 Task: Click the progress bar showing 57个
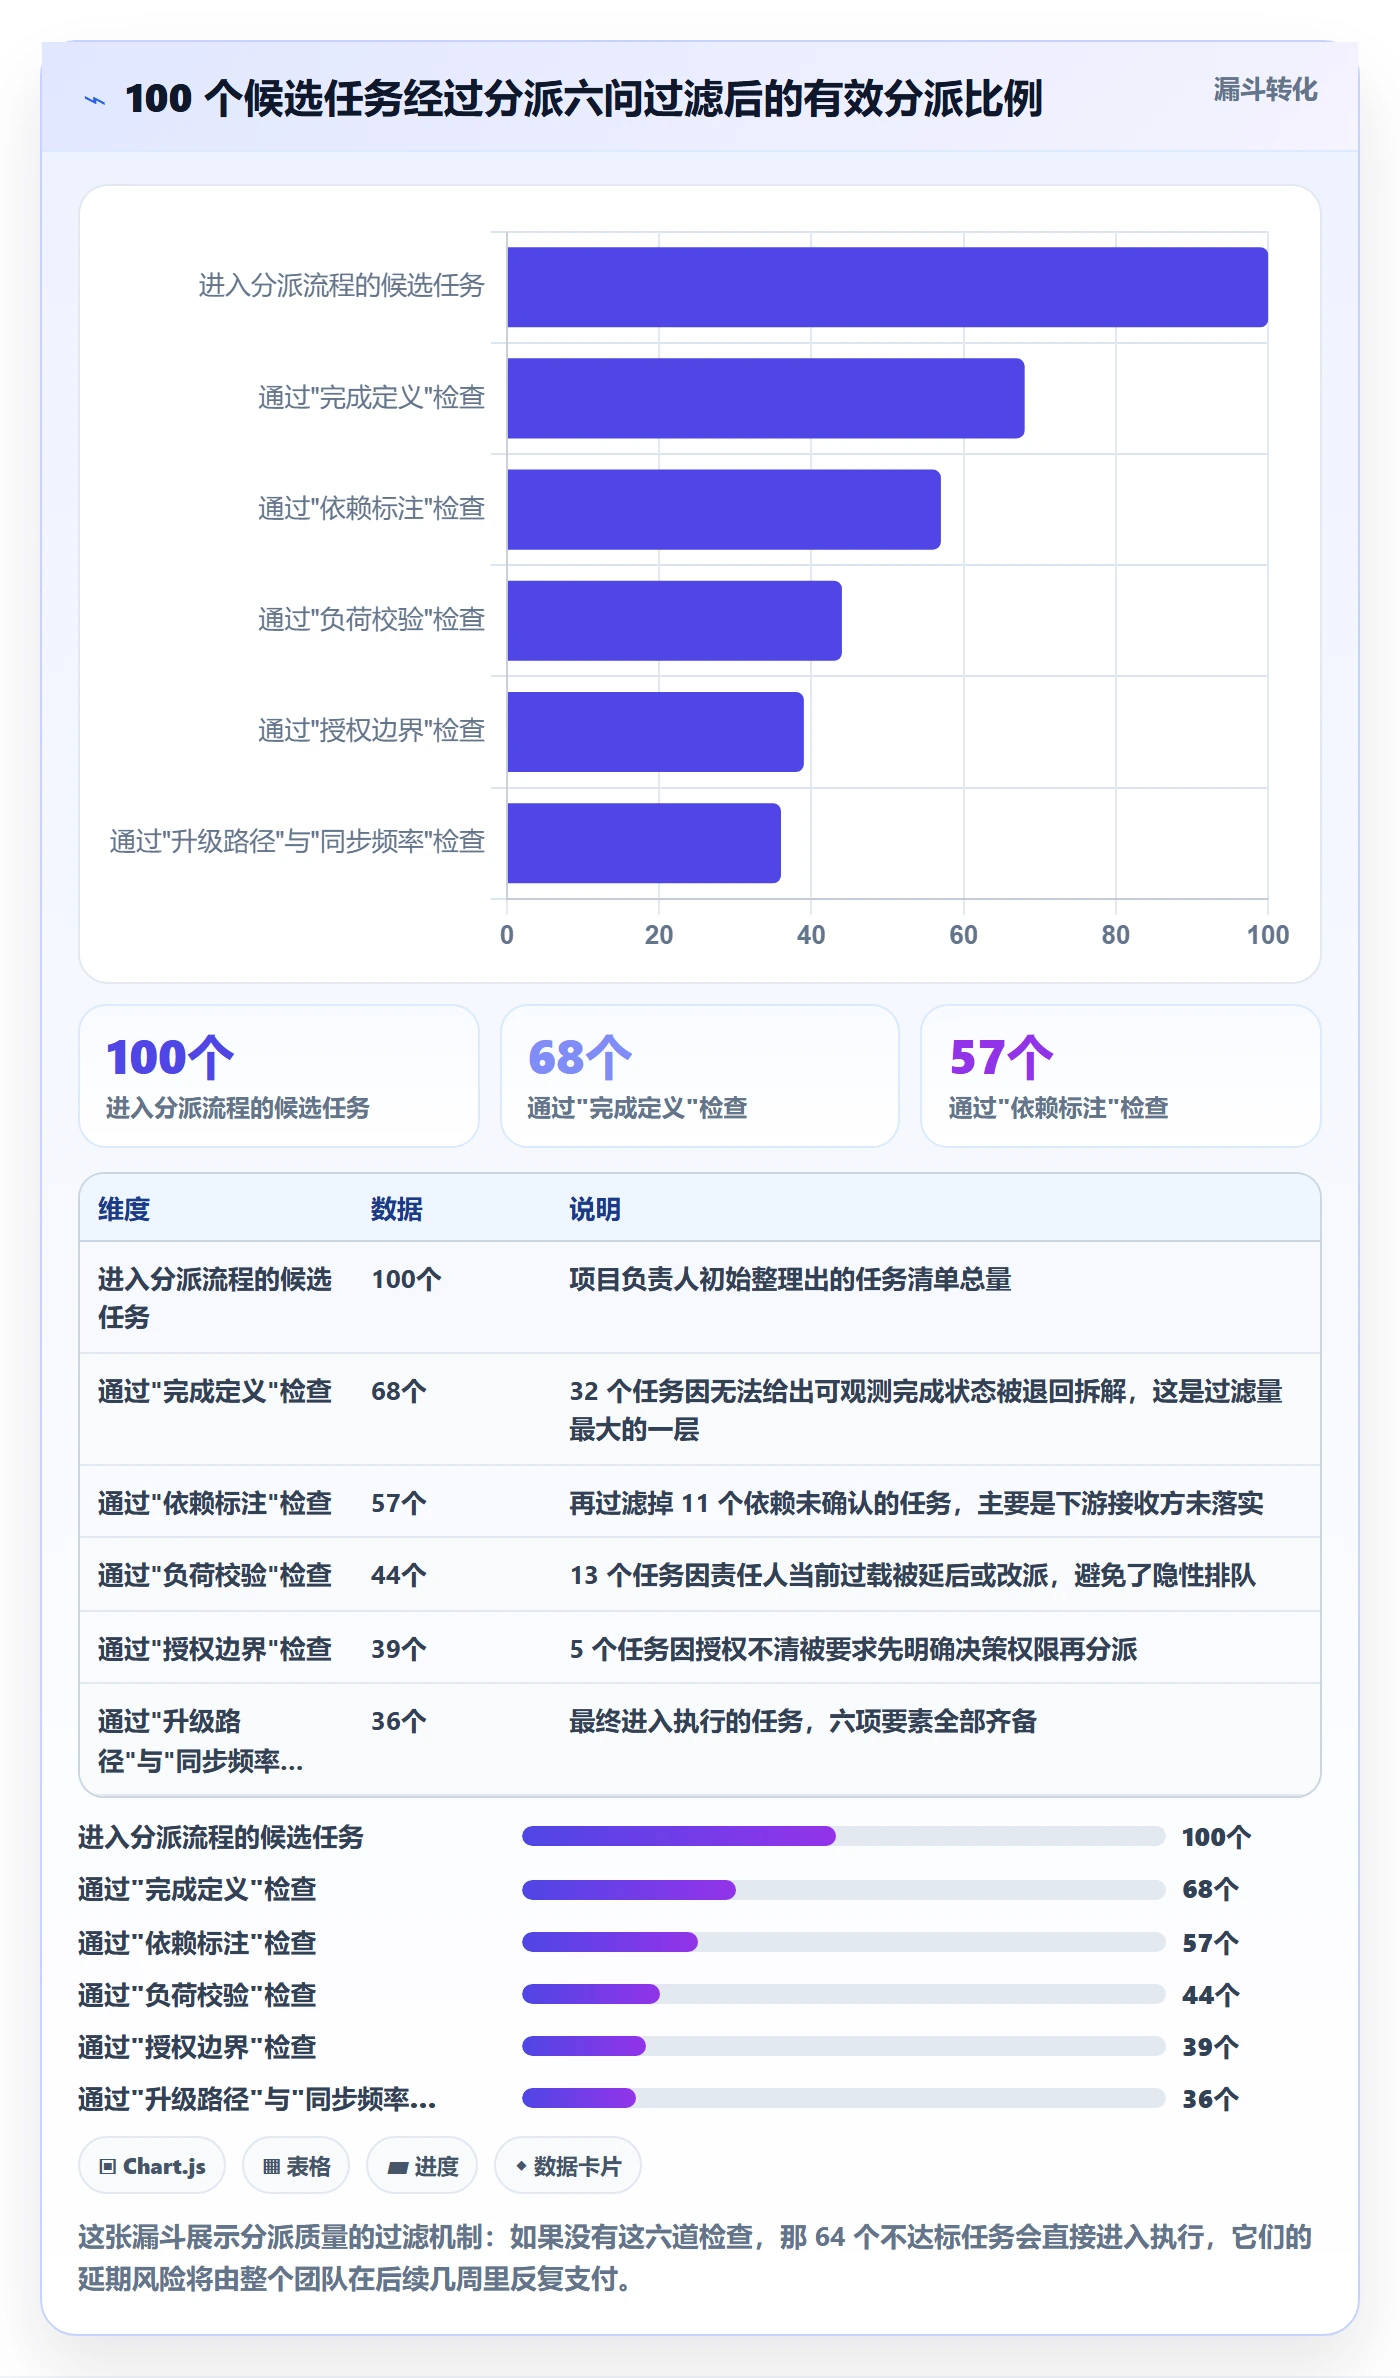(844, 1942)
